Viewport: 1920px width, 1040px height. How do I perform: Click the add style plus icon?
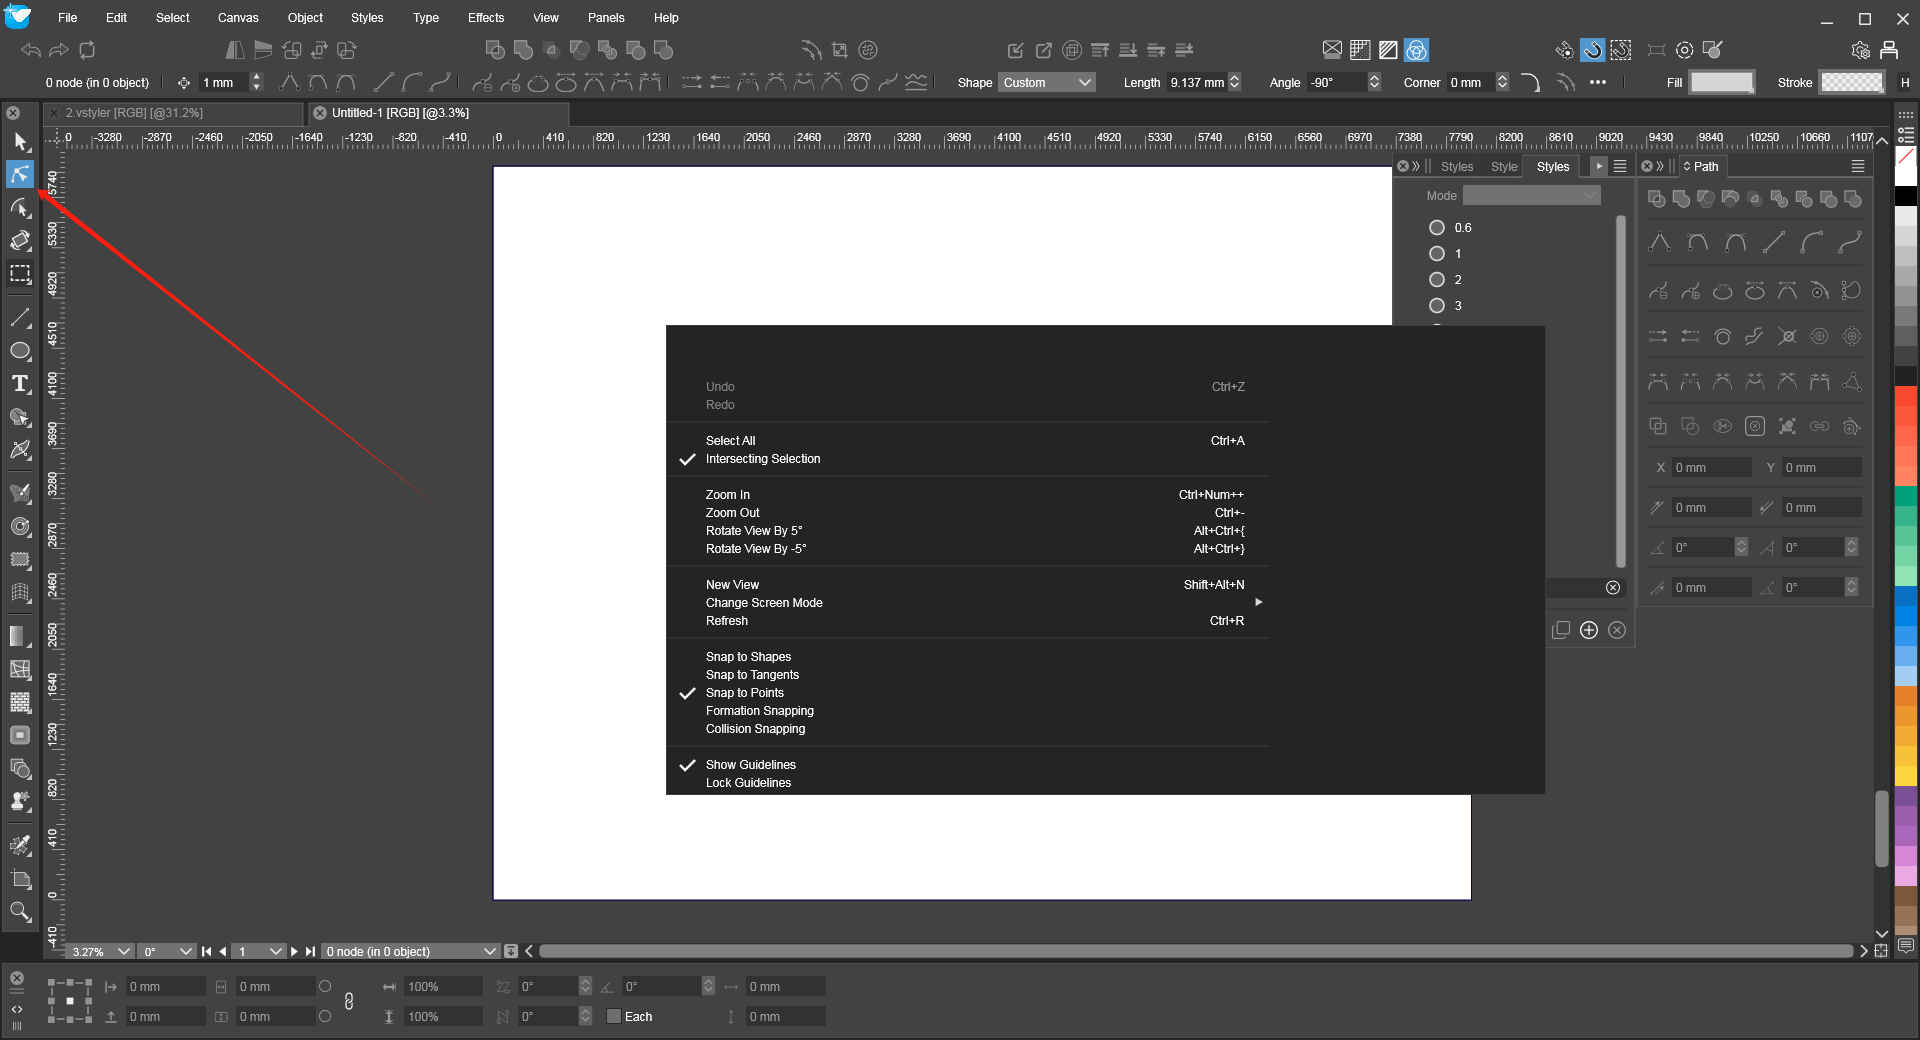tap(1589, 630)
